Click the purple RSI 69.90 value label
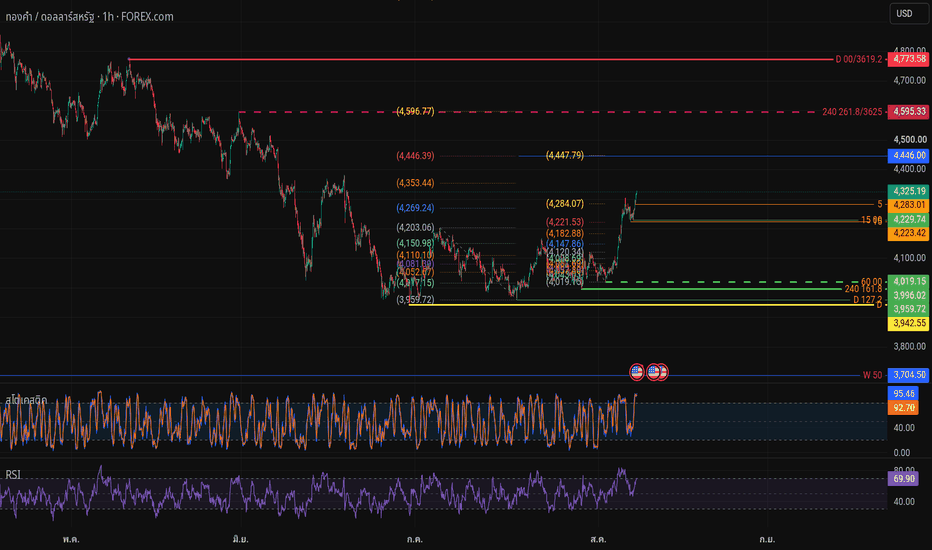Screen dimensions: 932x550 [903, 479]
